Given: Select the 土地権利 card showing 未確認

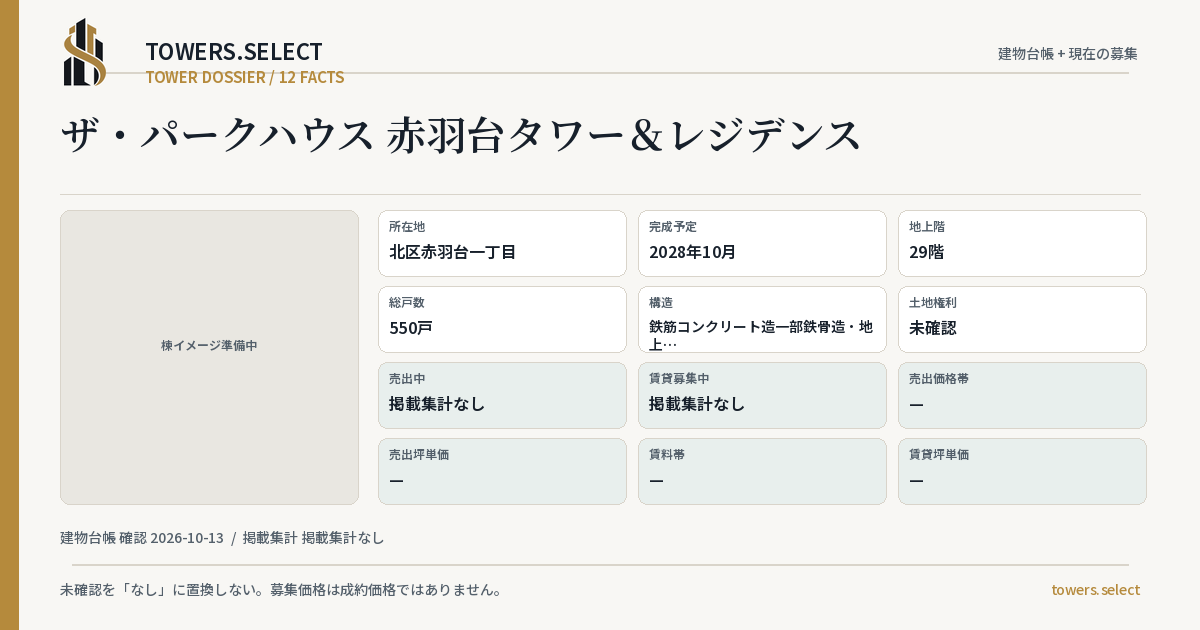Looking at the screenshot, I should tap(1022, 319).
